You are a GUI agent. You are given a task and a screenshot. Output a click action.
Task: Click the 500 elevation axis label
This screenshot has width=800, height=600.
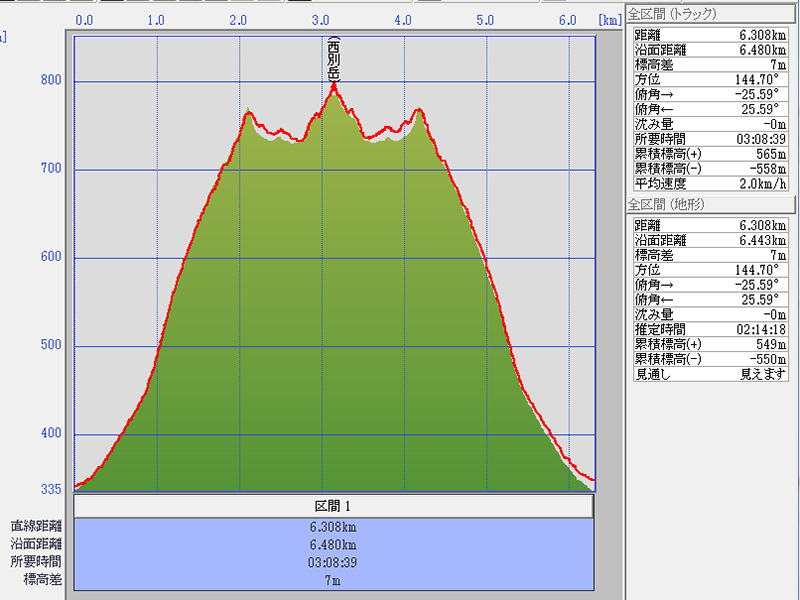tap(50, 346)
